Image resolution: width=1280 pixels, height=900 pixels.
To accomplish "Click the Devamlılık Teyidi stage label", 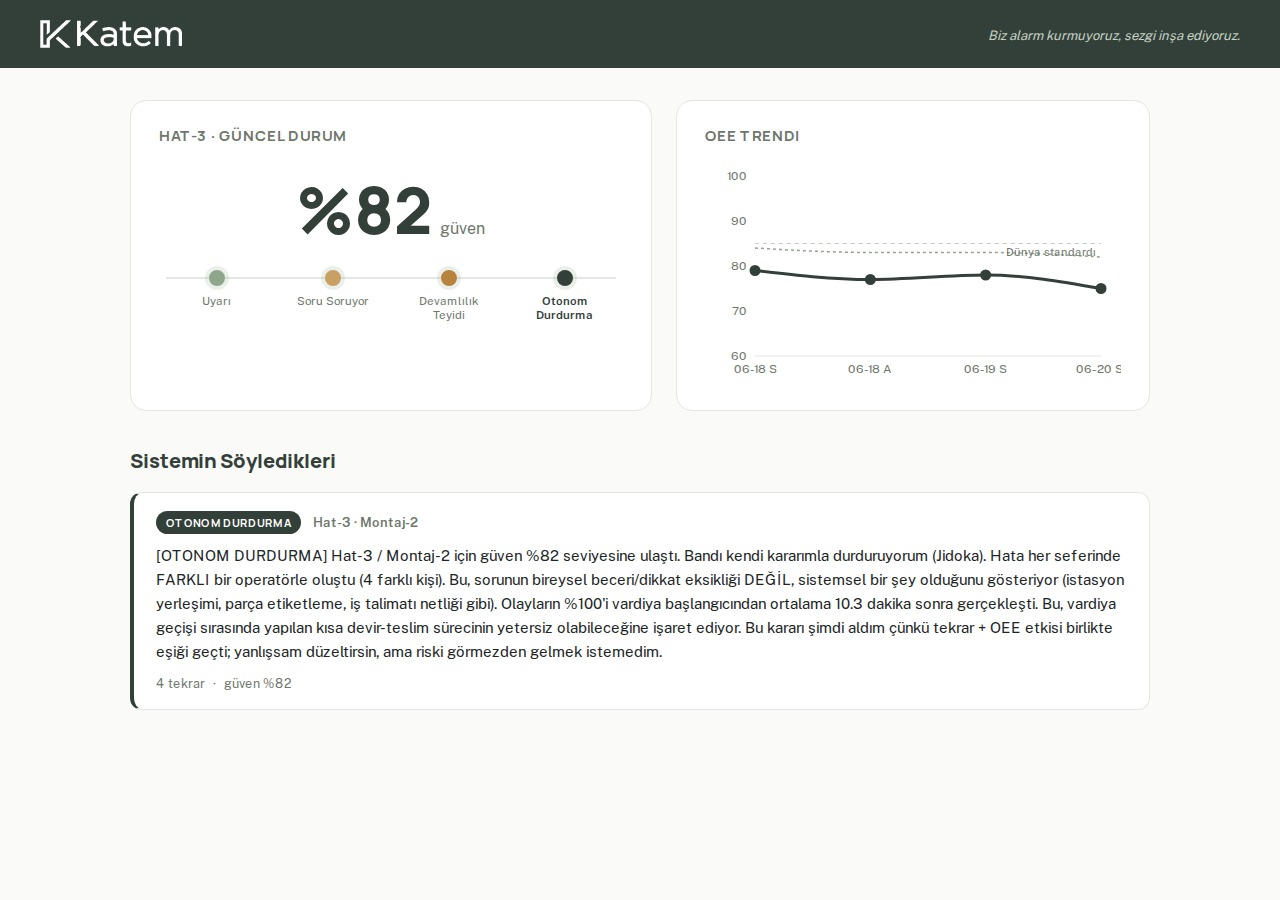I will coord(449,308).
